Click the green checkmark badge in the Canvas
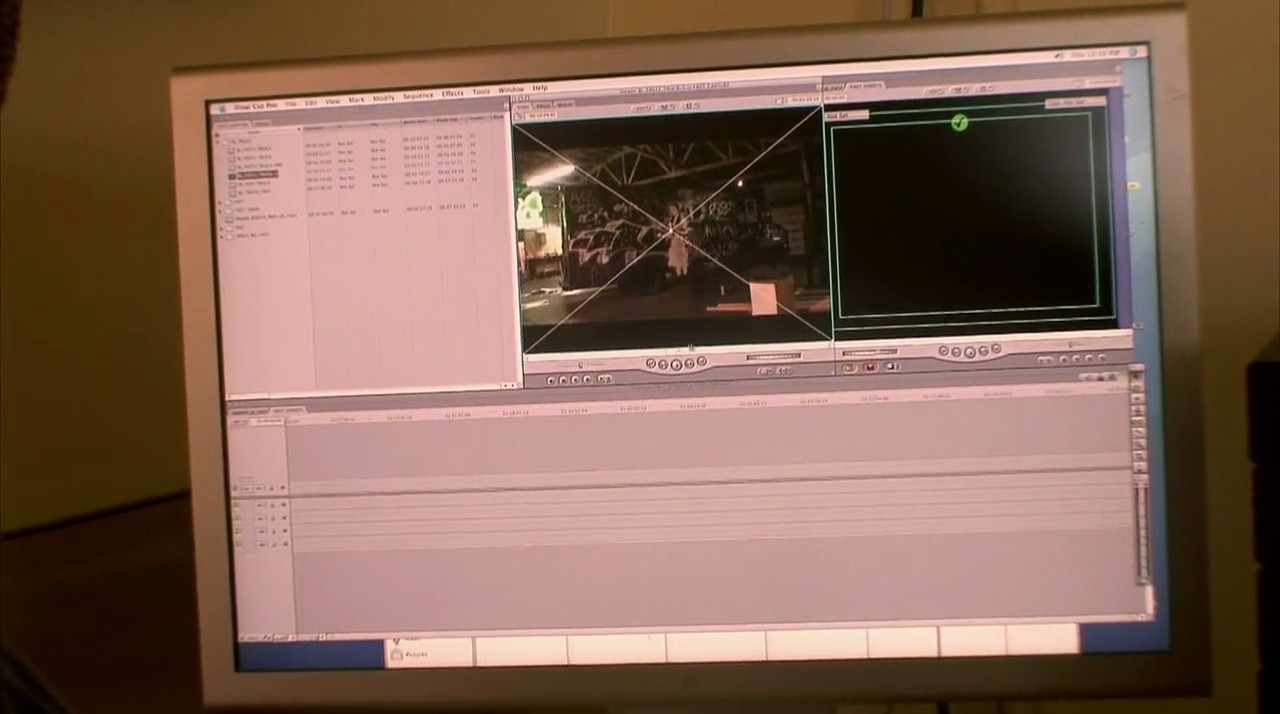1280x714 pixels. (960, 122)
